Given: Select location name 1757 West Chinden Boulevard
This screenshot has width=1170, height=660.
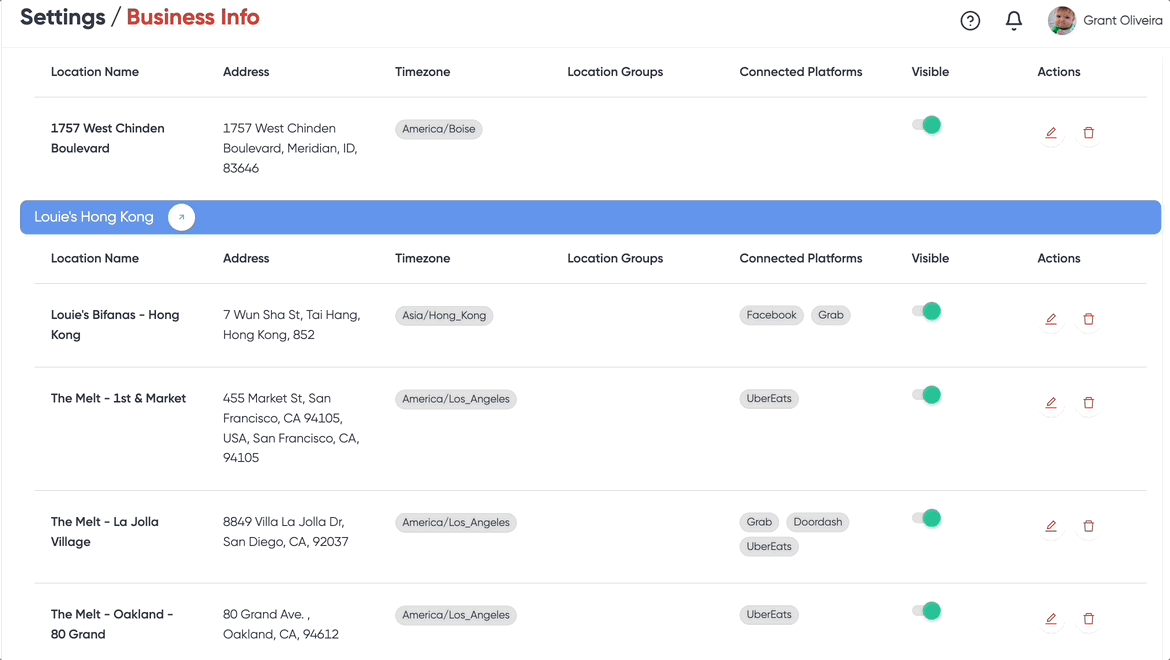Looking at the screenshot, I should tap(107, 138).
